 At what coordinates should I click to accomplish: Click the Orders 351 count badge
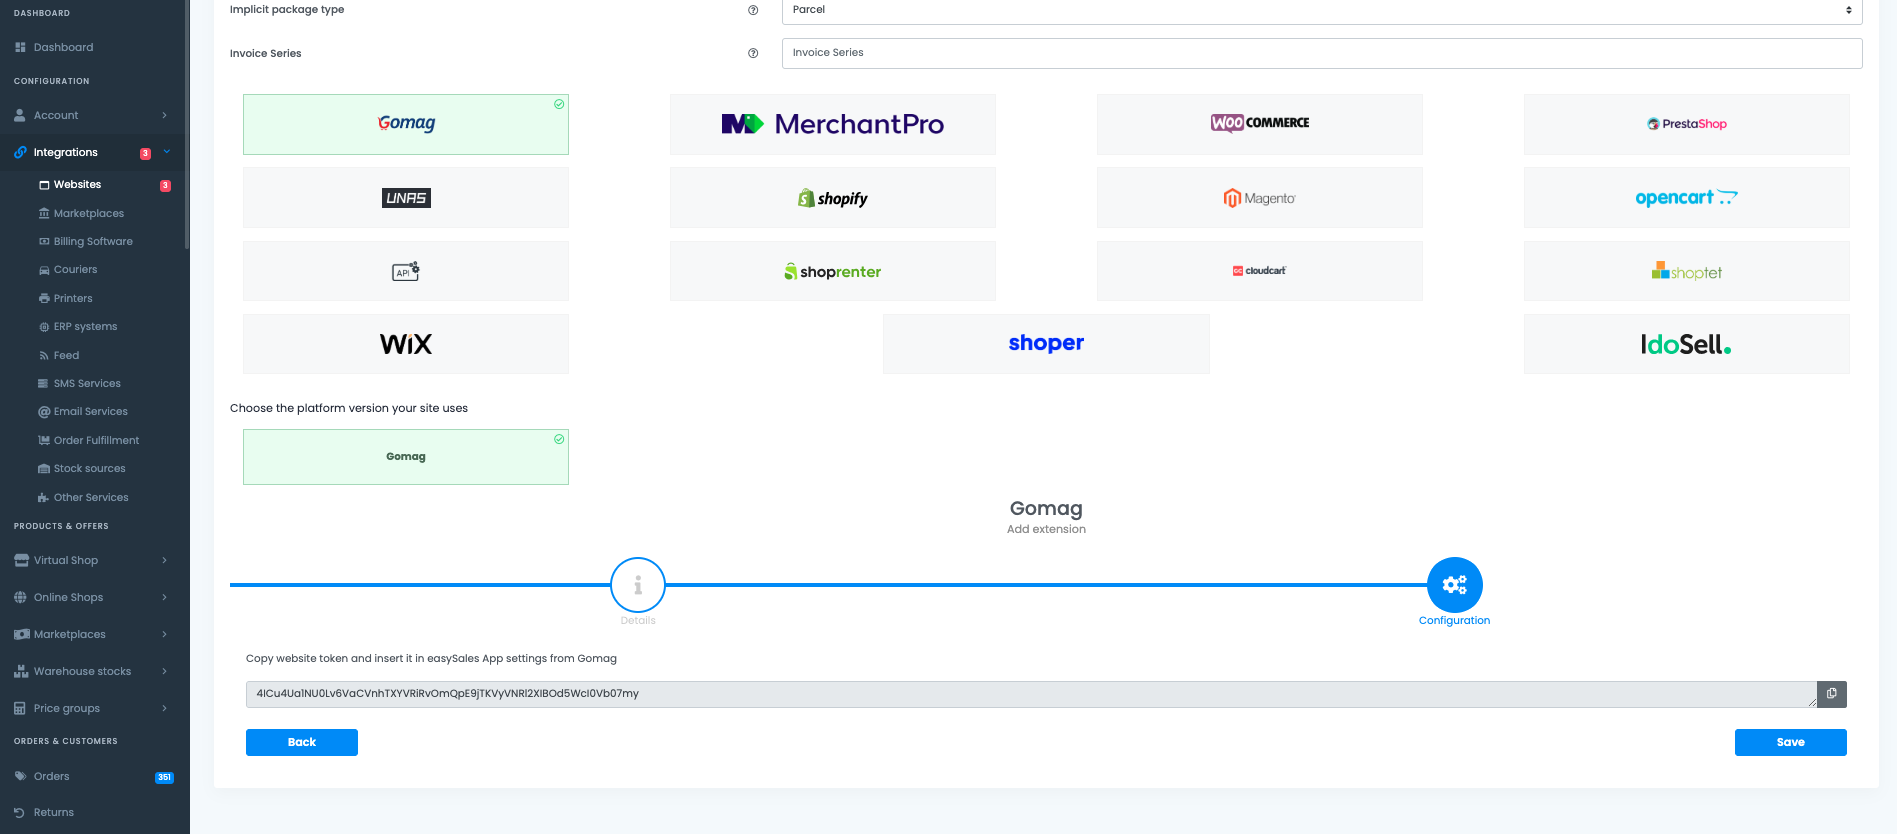(164, 777)
